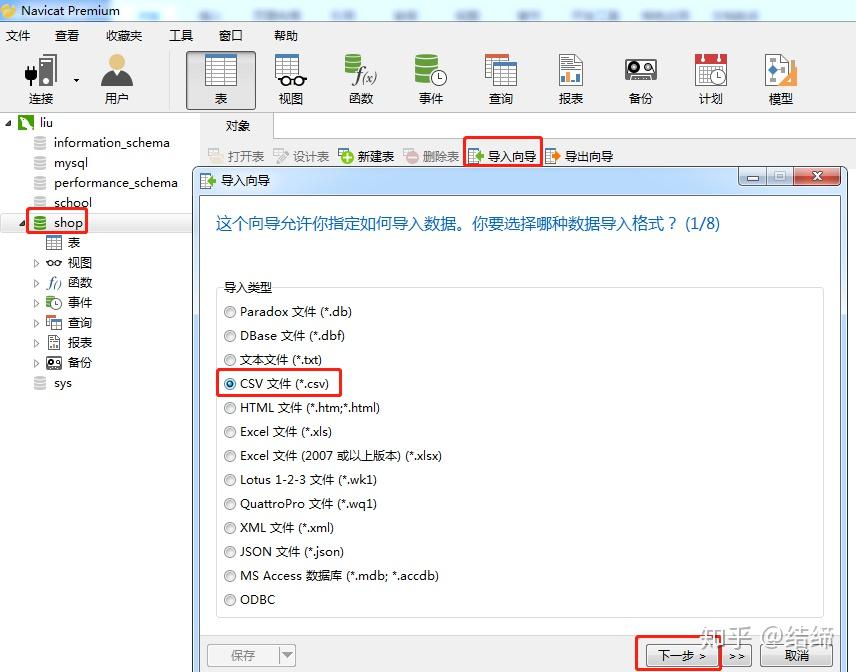
Task: Collapse the liu connection node
Action: [x=8, y=123]
